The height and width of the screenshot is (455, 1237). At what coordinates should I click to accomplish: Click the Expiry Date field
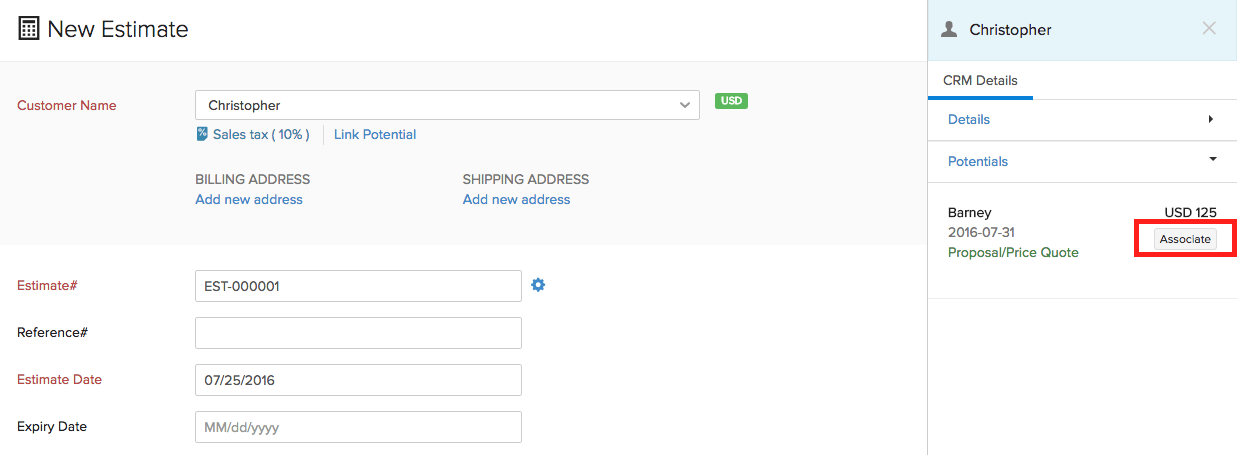tap(358, 427)
